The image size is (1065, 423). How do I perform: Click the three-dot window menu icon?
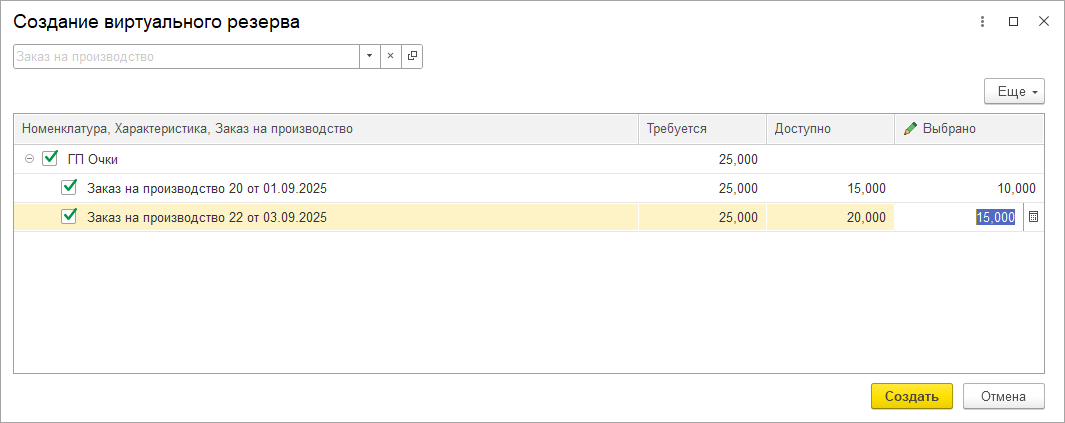(x=983, y=21)
